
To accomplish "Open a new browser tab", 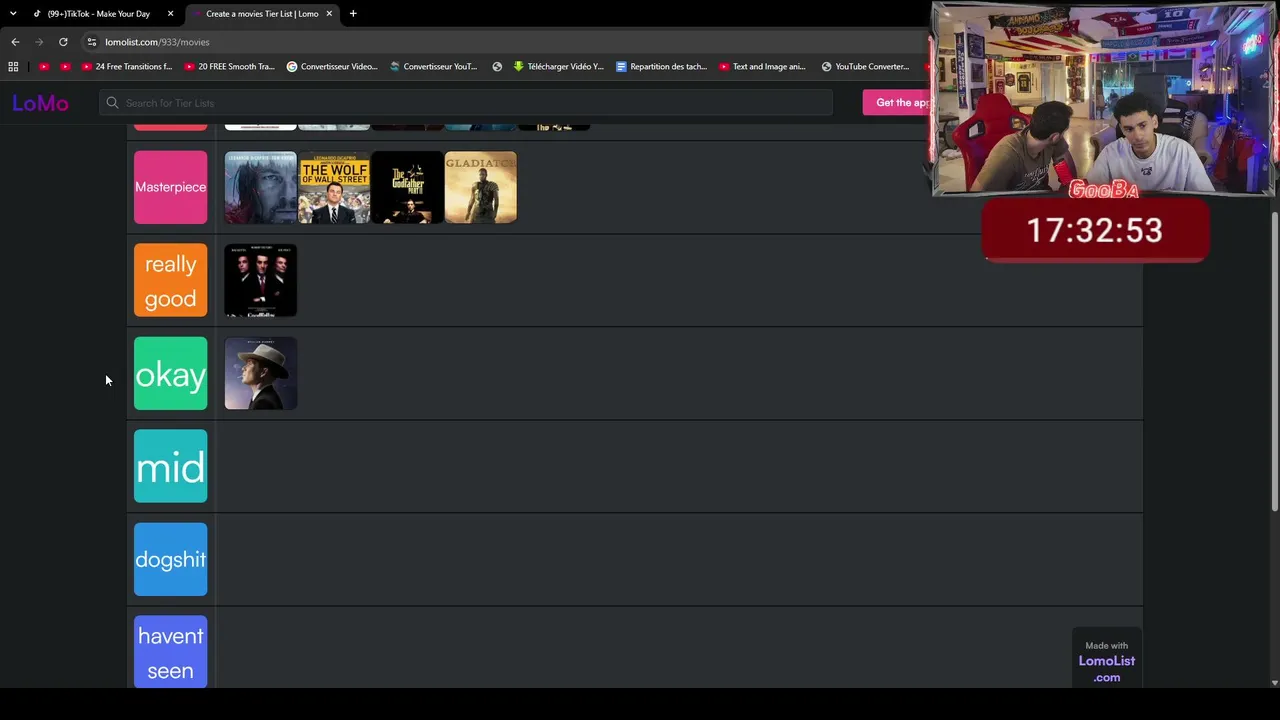I will (x=353, y=14).
